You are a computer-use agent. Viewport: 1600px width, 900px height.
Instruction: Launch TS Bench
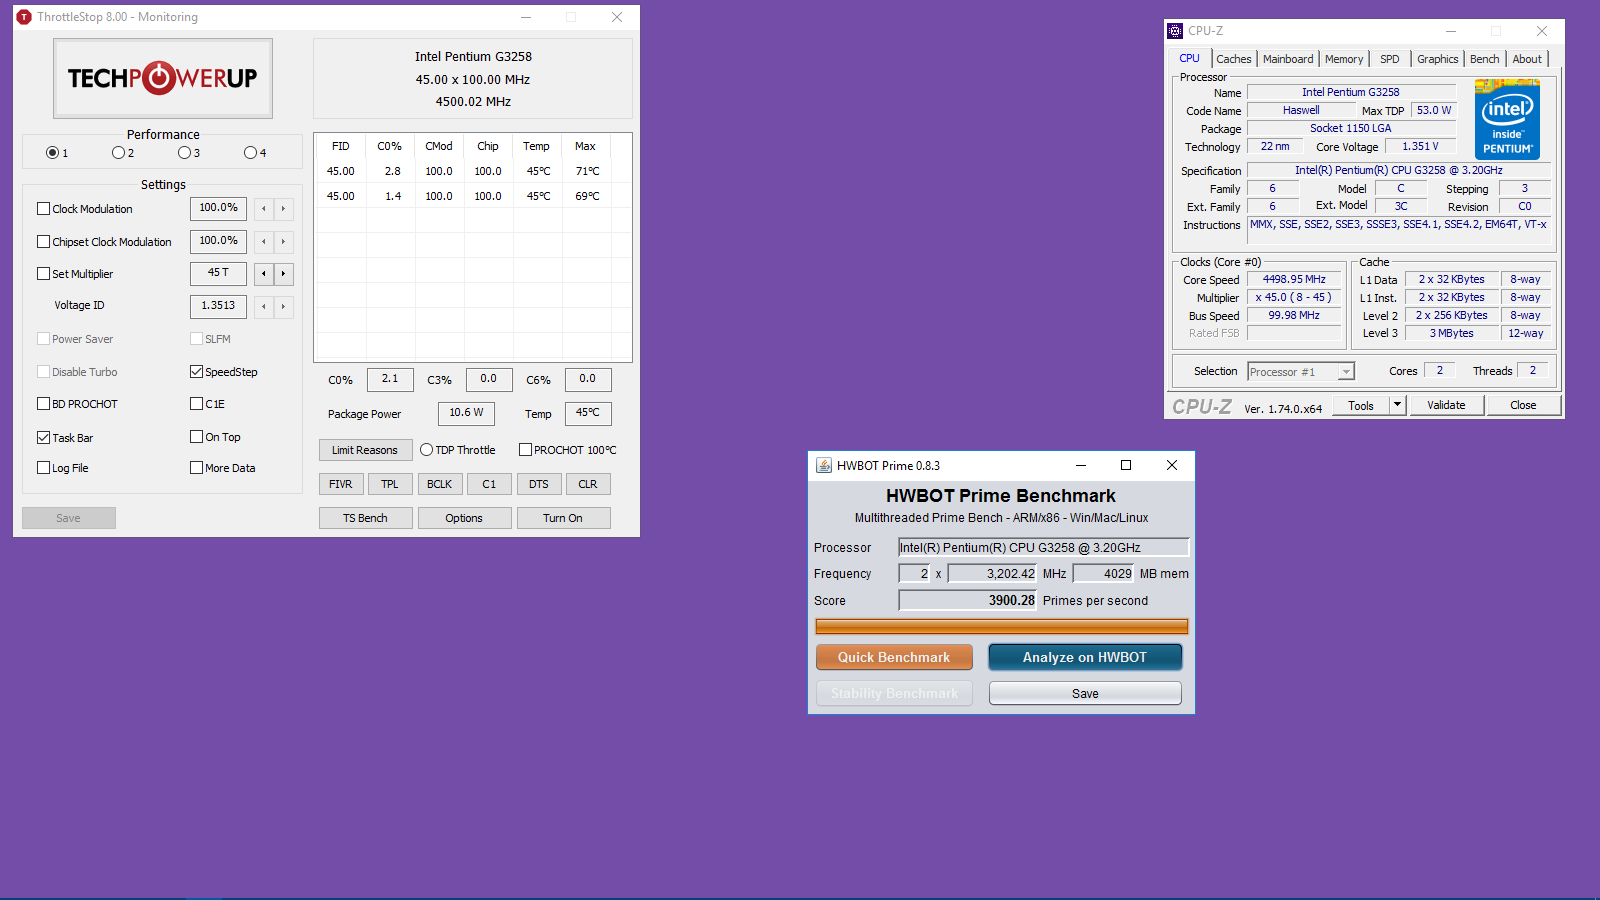click(x=365, y=518)
